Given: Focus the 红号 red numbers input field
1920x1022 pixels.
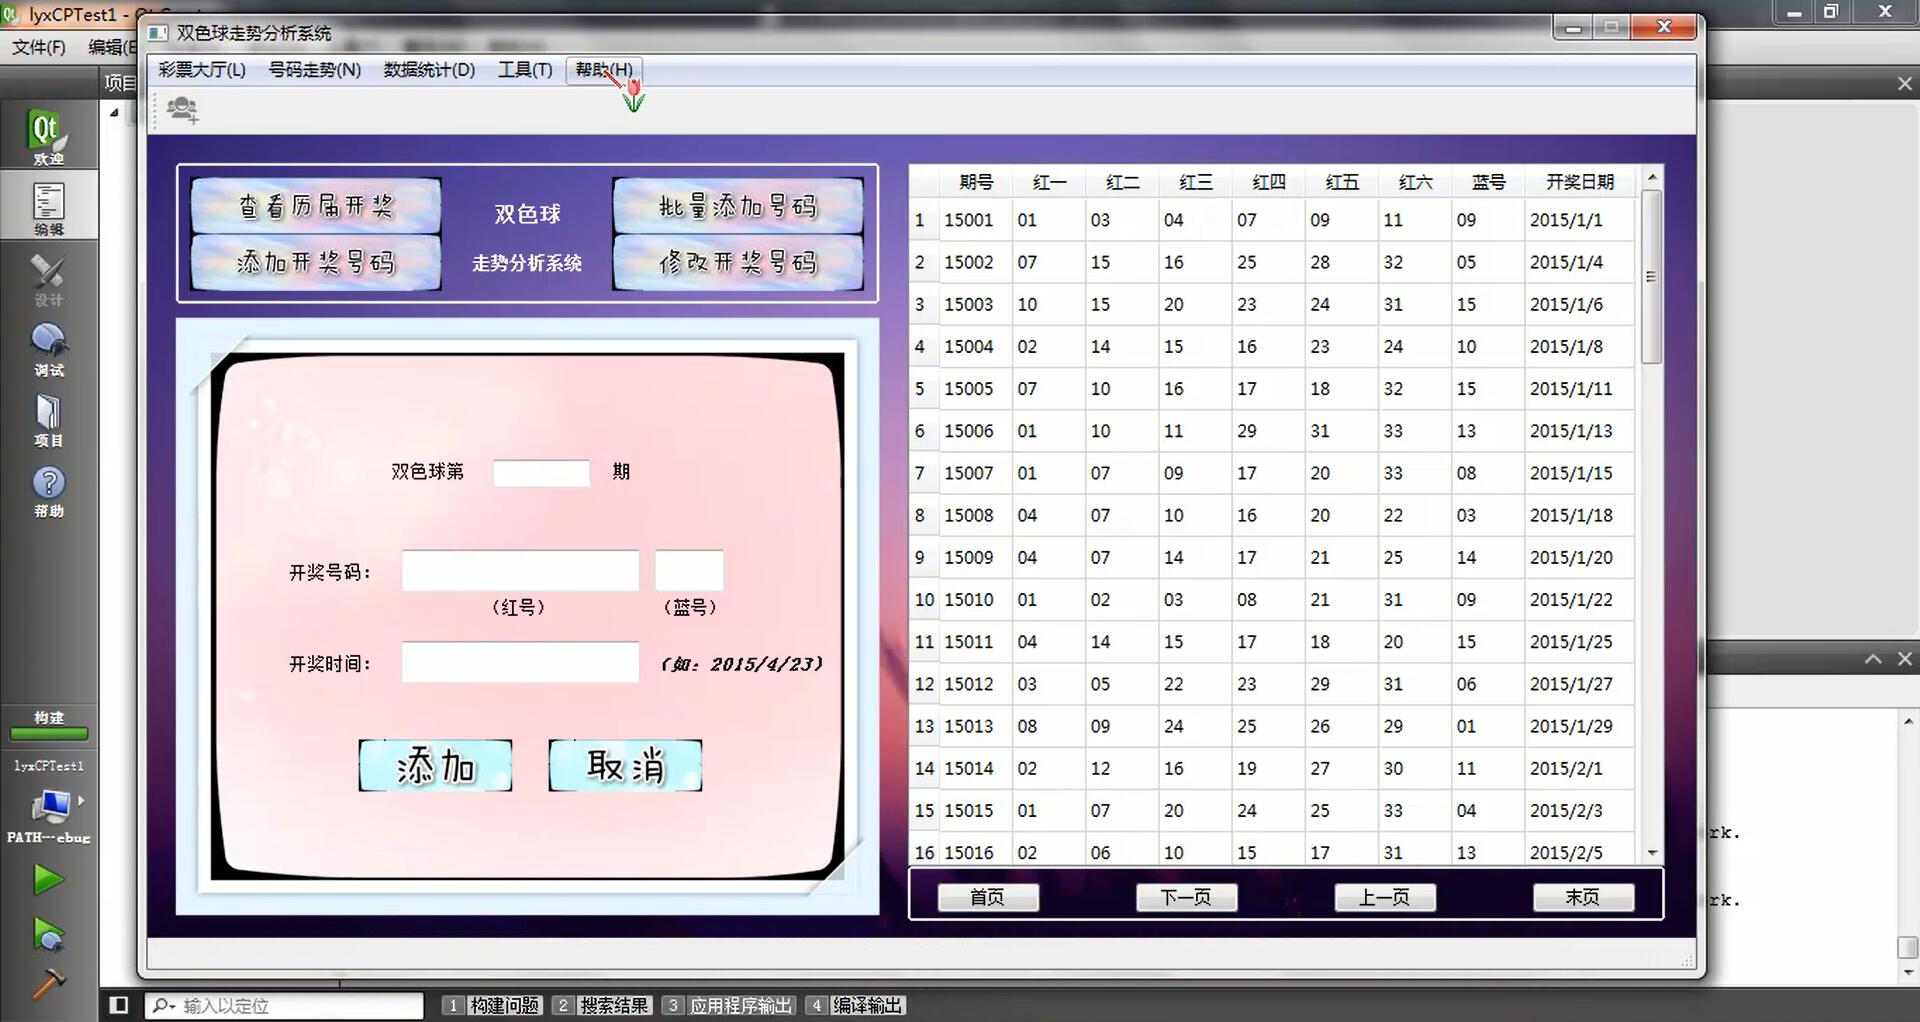Looking at the screenshot, I should click(520, 570).
